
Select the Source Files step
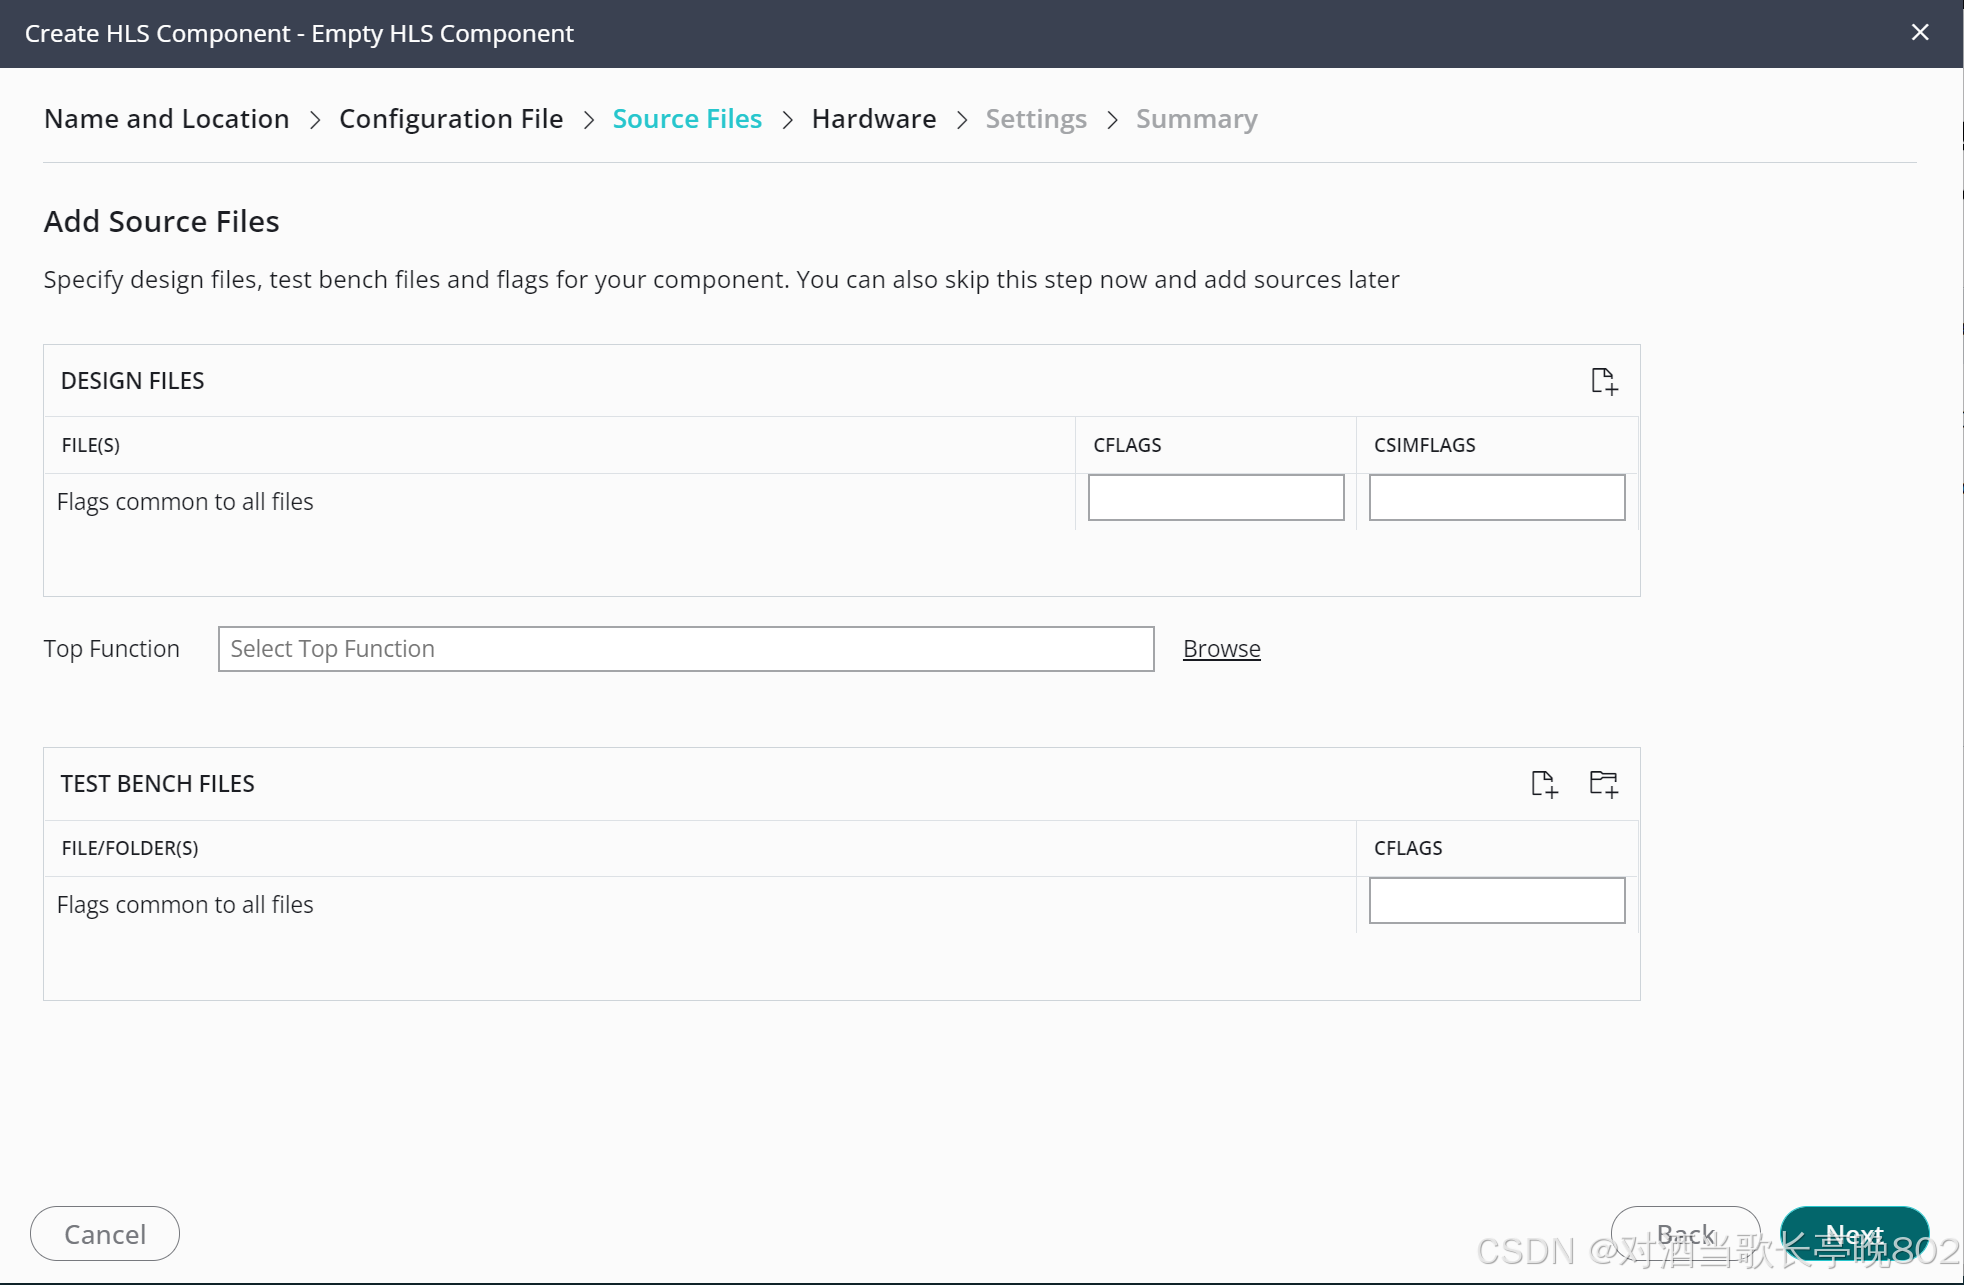[x=687, y=119]
